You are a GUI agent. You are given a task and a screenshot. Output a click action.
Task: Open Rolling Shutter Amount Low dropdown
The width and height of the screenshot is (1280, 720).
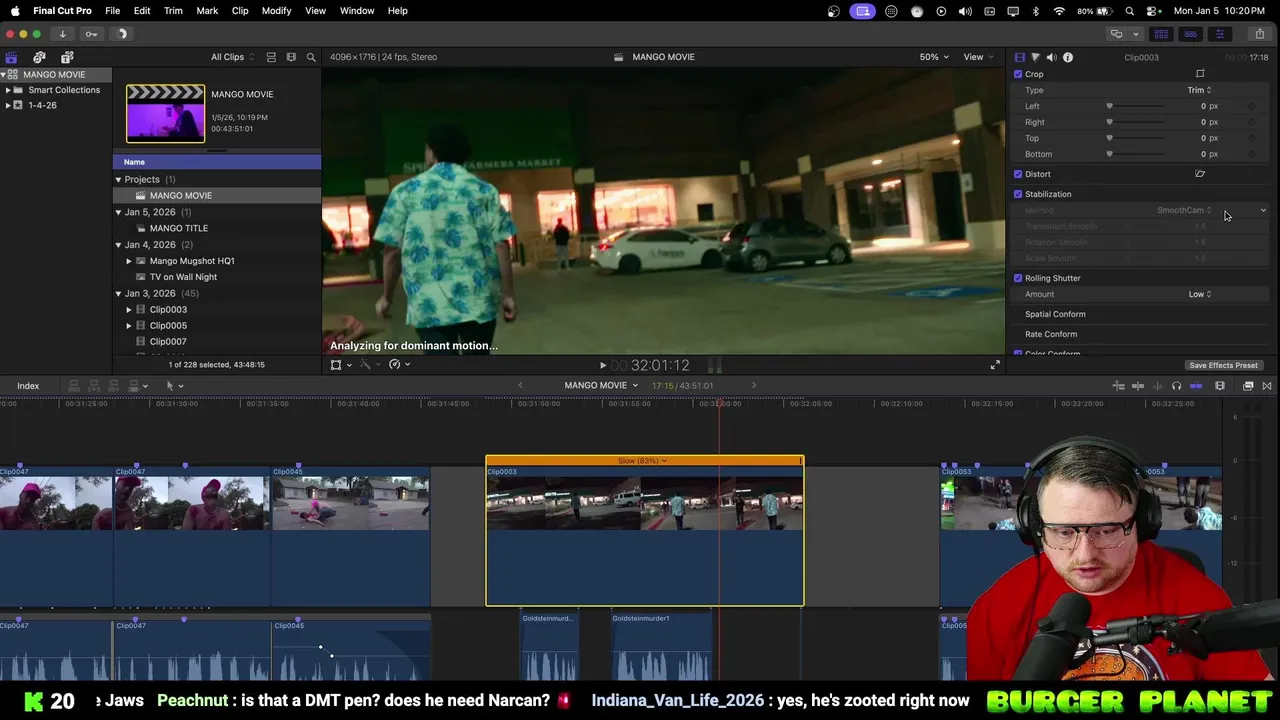1199,294
